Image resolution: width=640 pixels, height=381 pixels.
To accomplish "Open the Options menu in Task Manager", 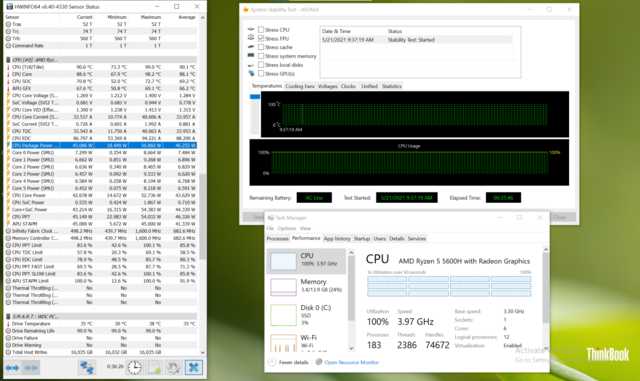I will pos(287,228).
